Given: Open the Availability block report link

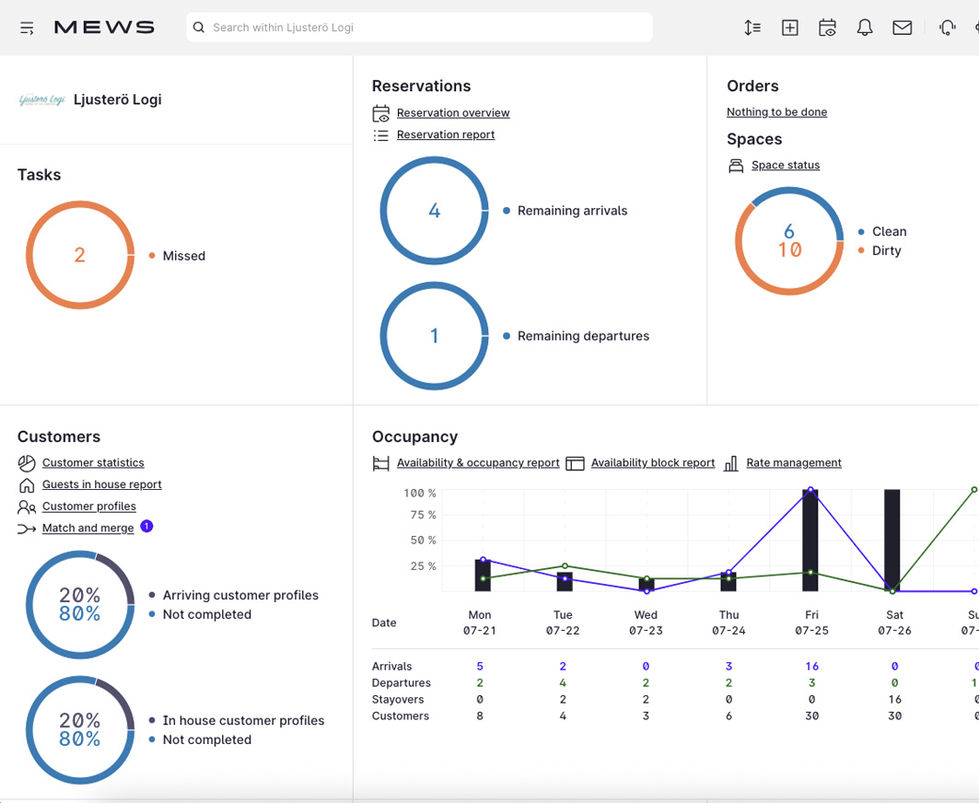Looking at the screenshot, I should (x=653, y=463).
